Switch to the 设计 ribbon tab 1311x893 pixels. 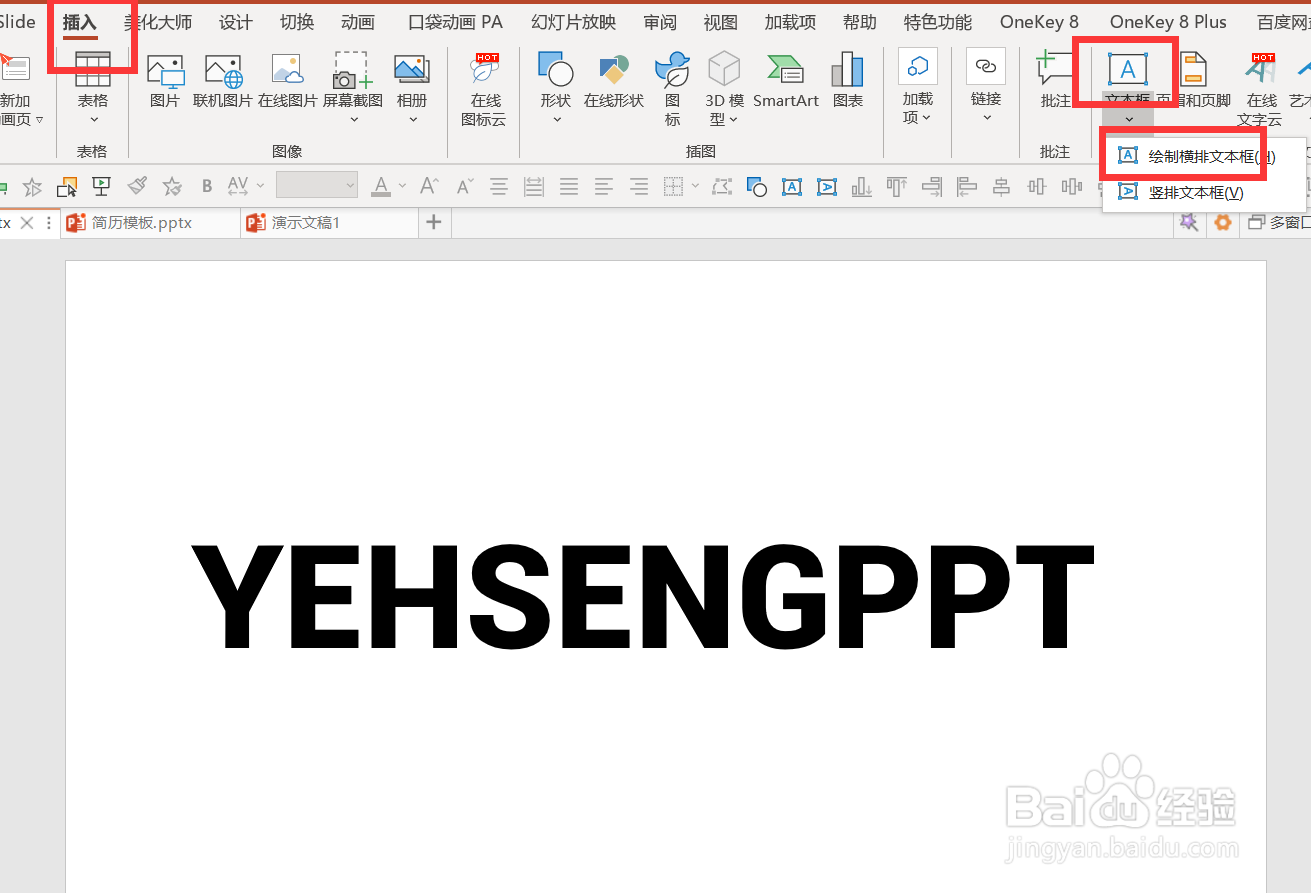(x=236, y=22)
